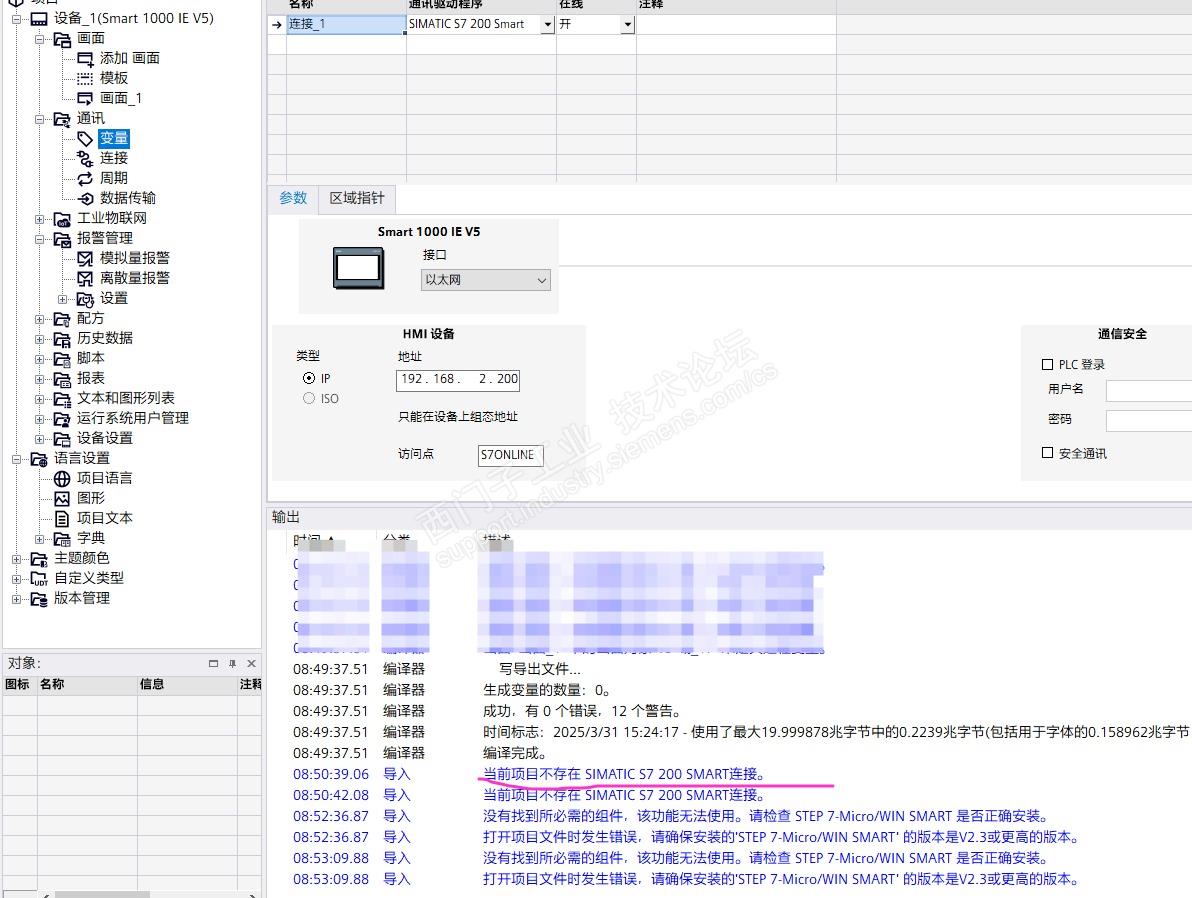Viewport: 1192px width, 898px height.
Task: Click the 用户名 input field
Action: tap(1149, 390)
